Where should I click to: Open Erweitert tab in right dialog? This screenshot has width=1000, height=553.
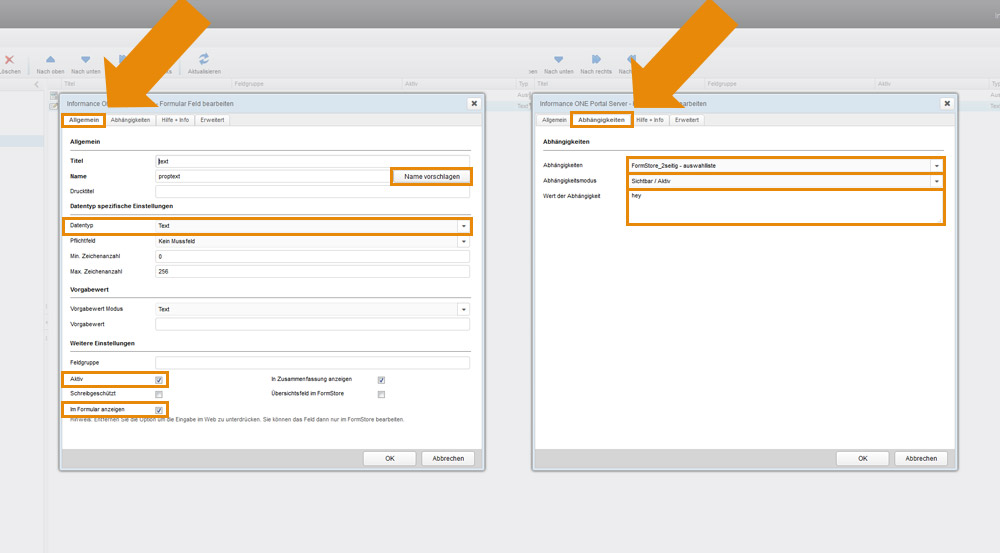(687, 120)
